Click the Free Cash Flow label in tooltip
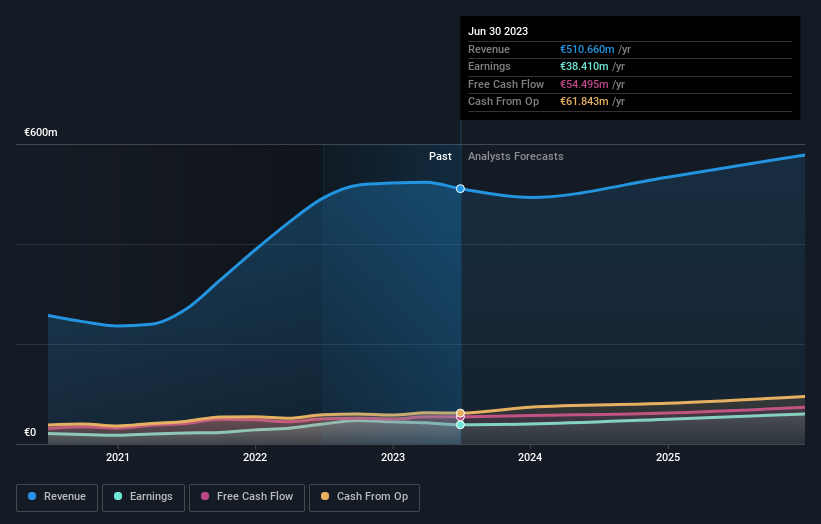 (x=506, y=84)
